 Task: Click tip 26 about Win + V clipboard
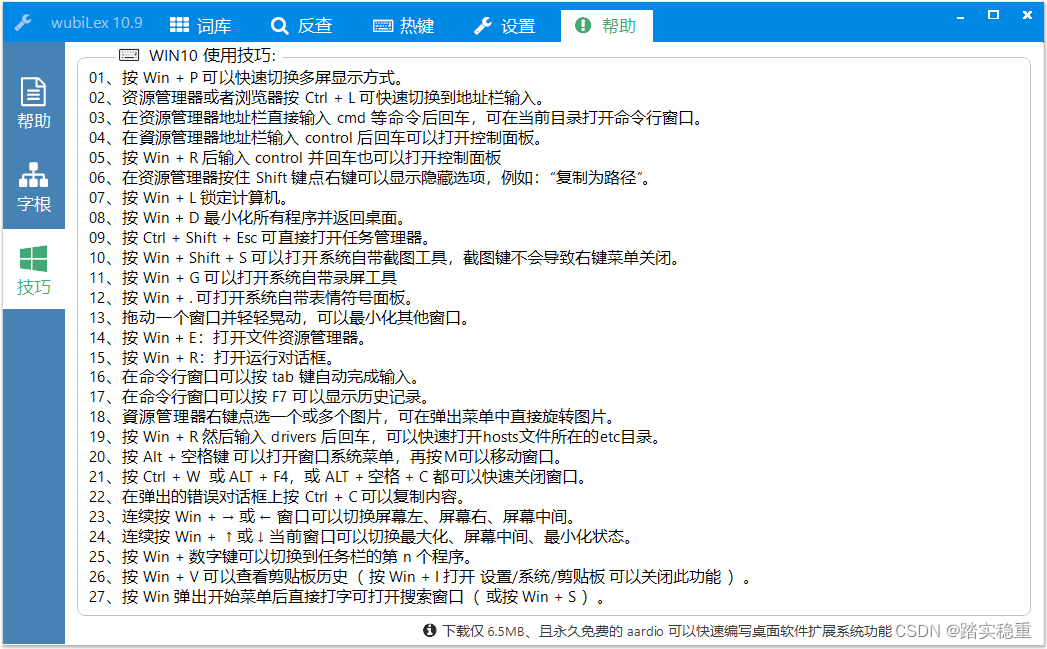tap(420, 577)
